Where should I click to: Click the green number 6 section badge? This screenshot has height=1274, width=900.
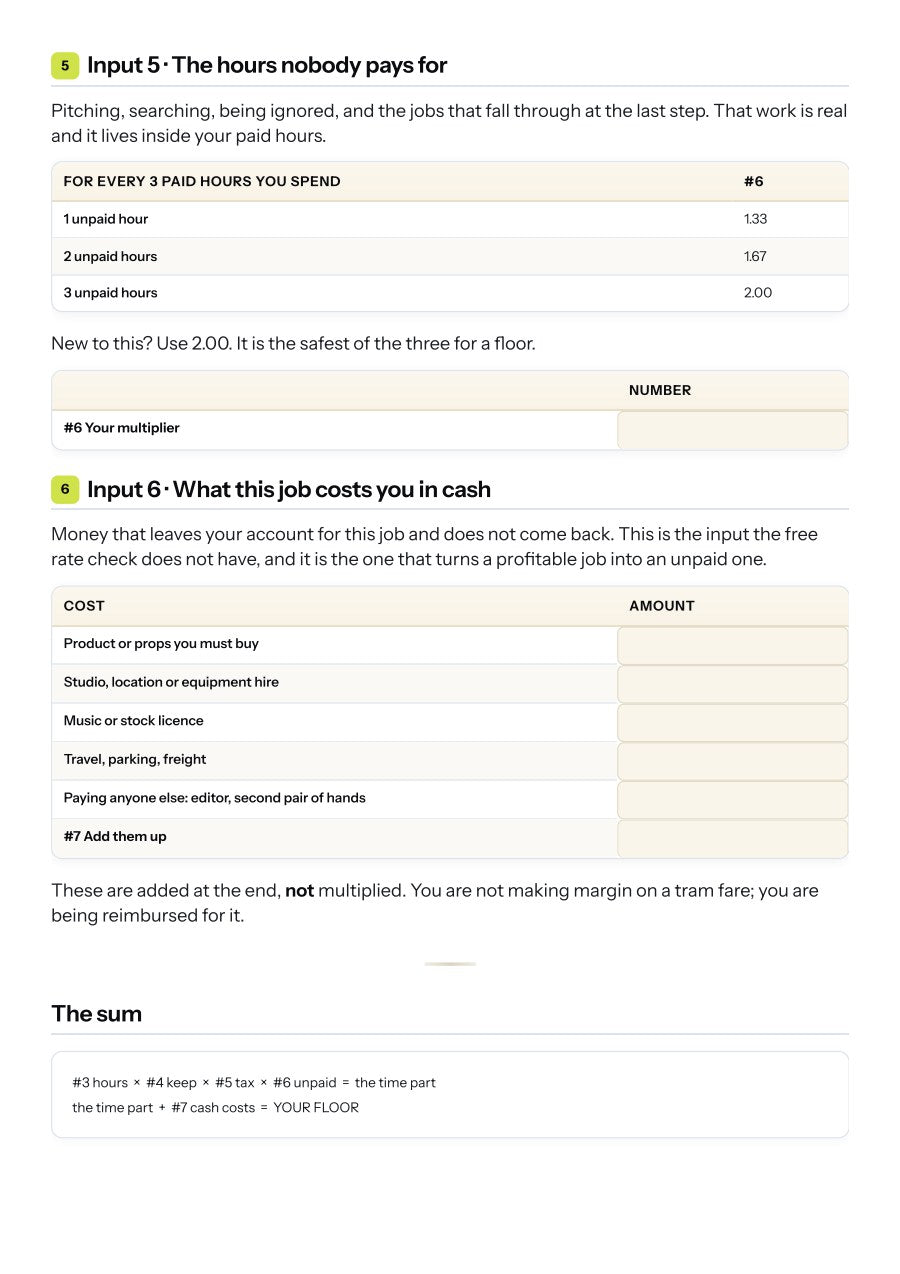click(x=65, y=490)
